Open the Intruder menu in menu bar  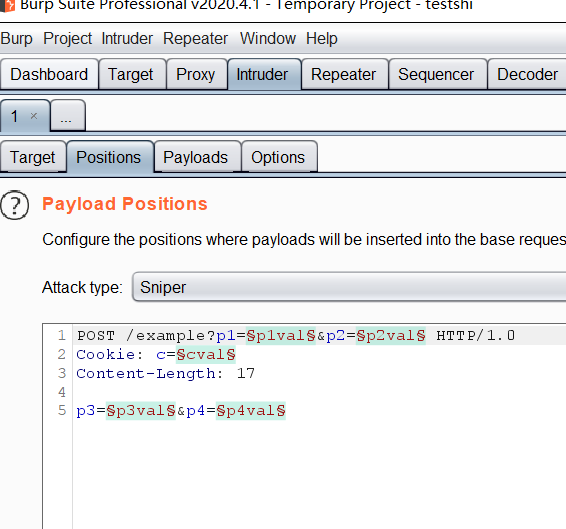(x=127, y=38)
